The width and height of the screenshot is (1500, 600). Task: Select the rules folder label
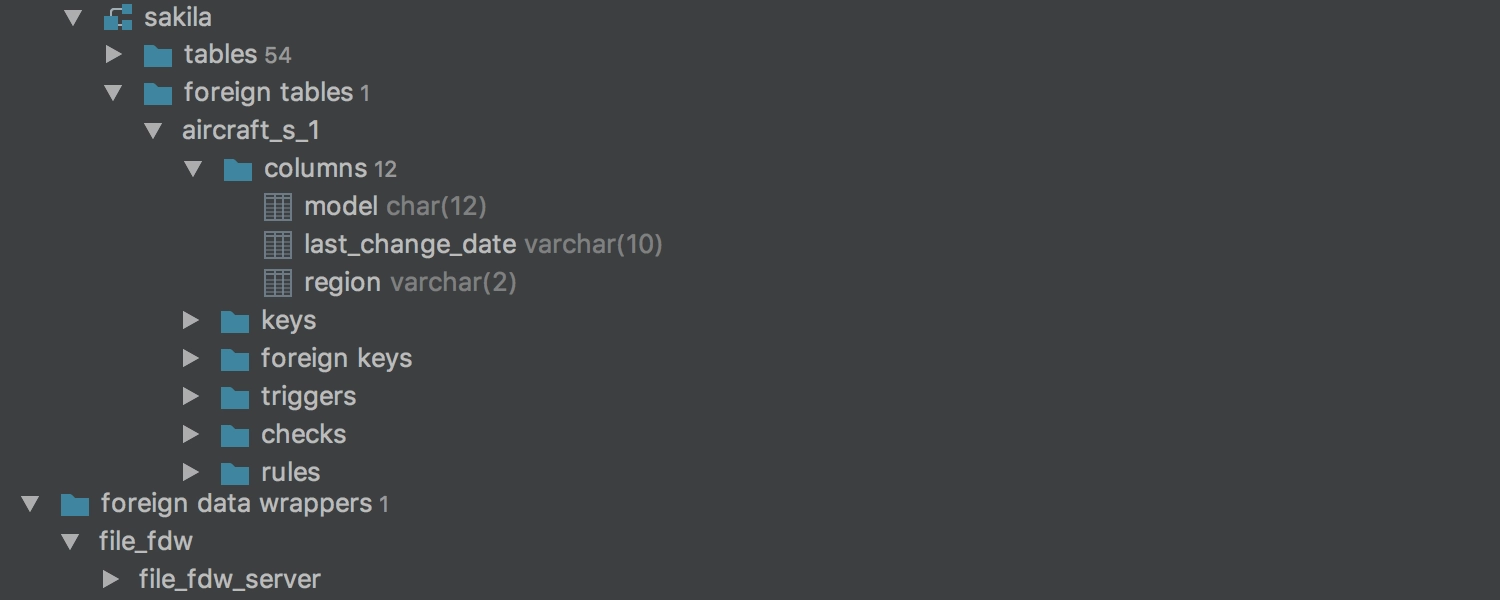pyautogui.click(x=290, y=472)
